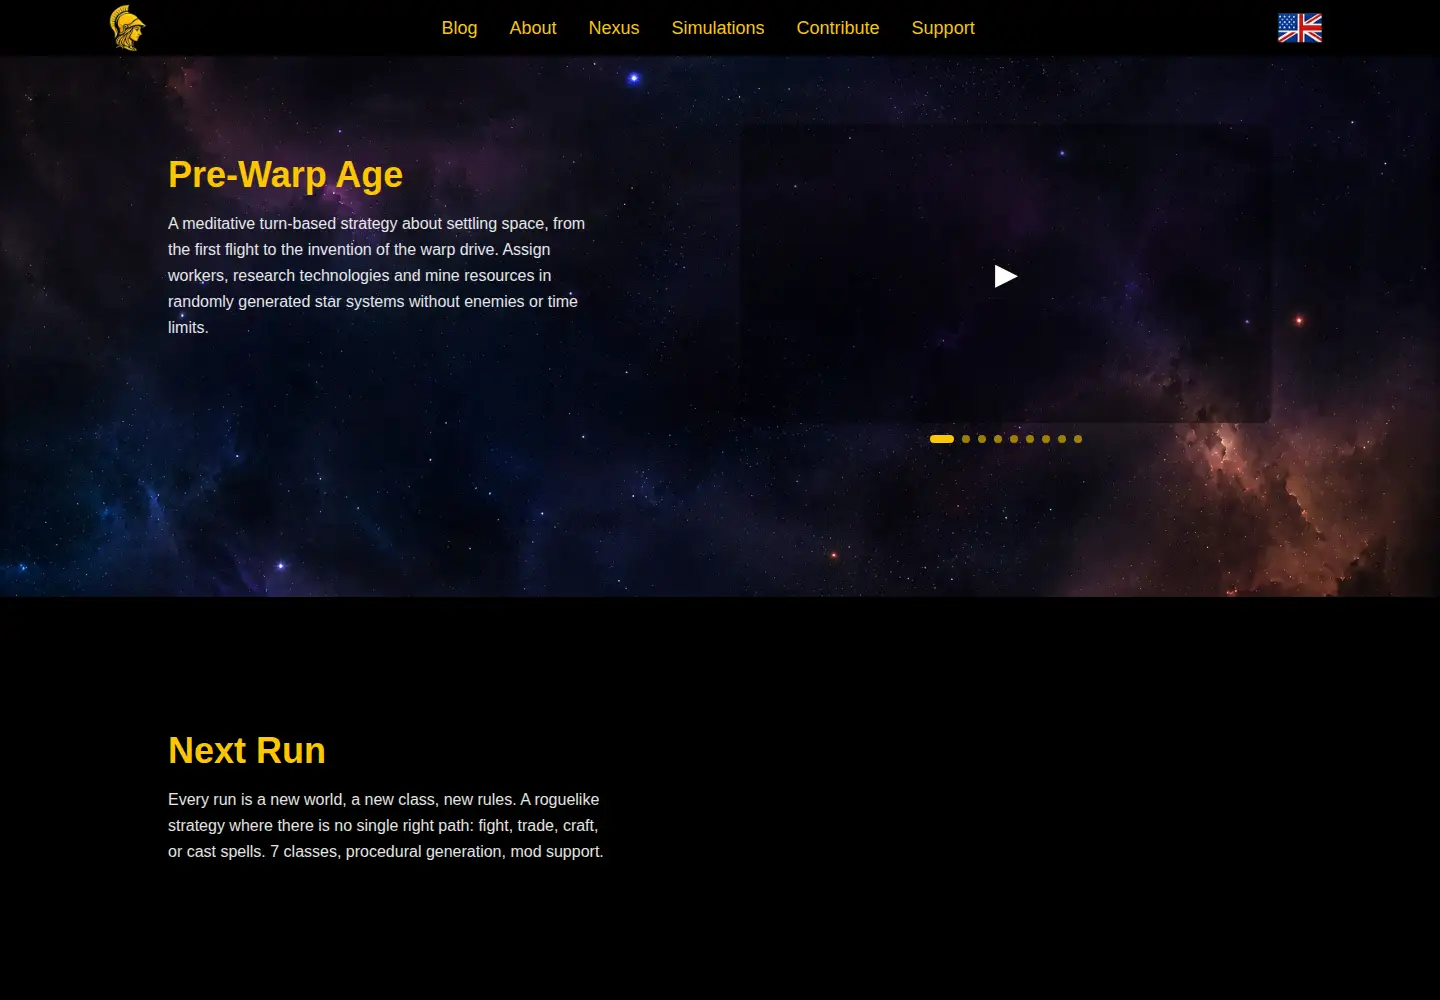Image resolution: width=1440 pixels, height=1000 pixels.
Task: Jump to the last carousel slide dot
Action: pyautogui.click(x=1078, y=439)
